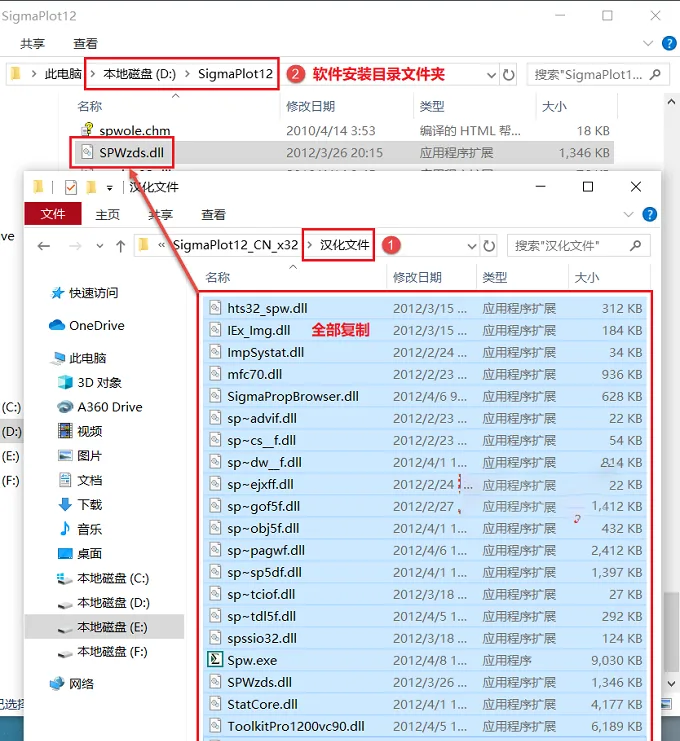Screen dimensions: 680x741
Task: Click new folder icon in quick access toolbar
Action: pyautogui.click(x=92, y=188)
